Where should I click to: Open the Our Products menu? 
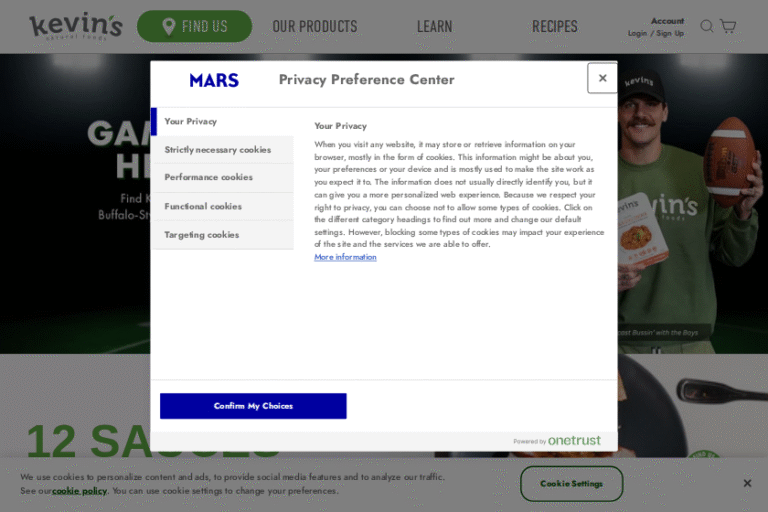click(x=314, y=26)
